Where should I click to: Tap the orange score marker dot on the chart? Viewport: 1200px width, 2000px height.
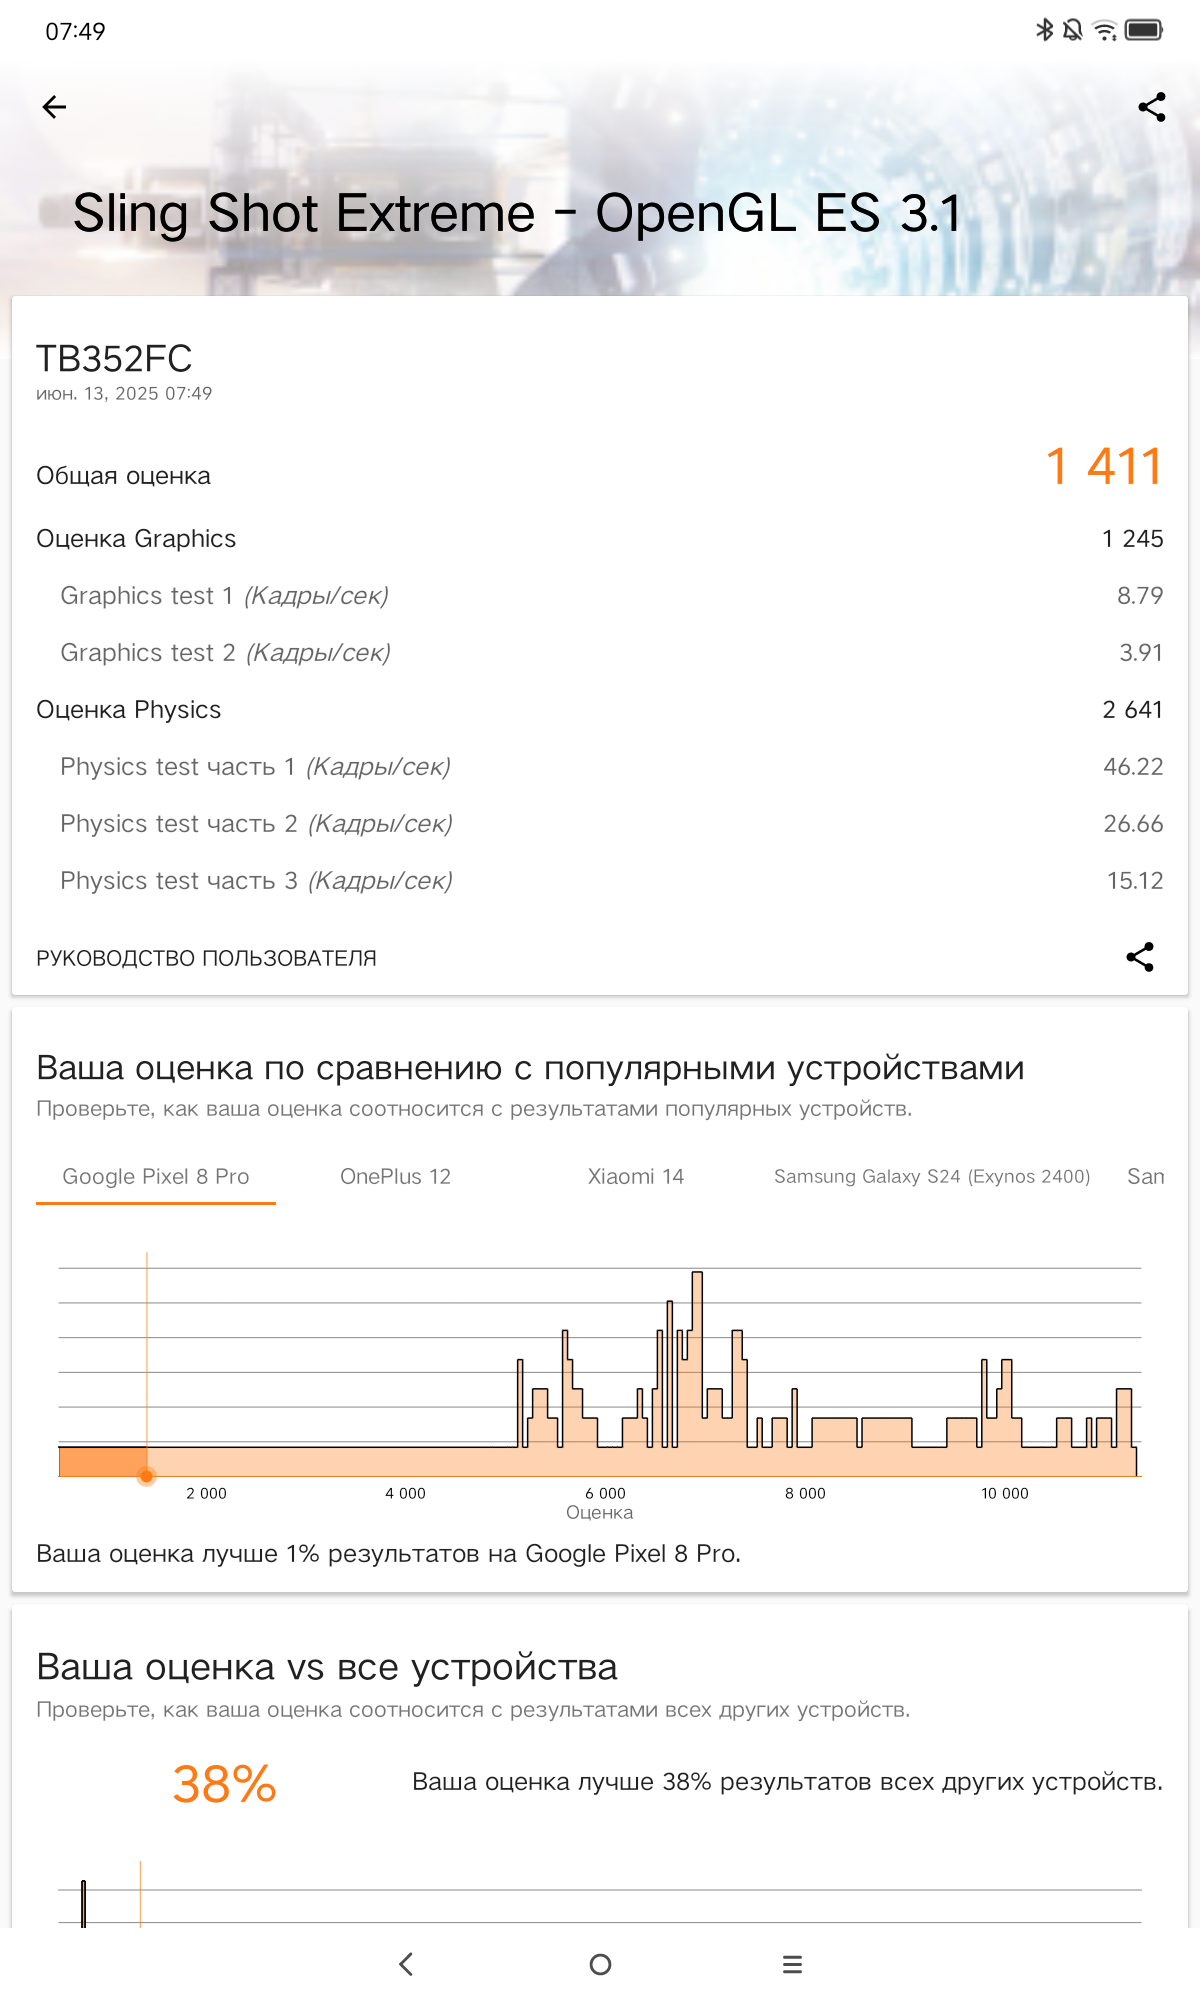click(x=147, y=1476)
